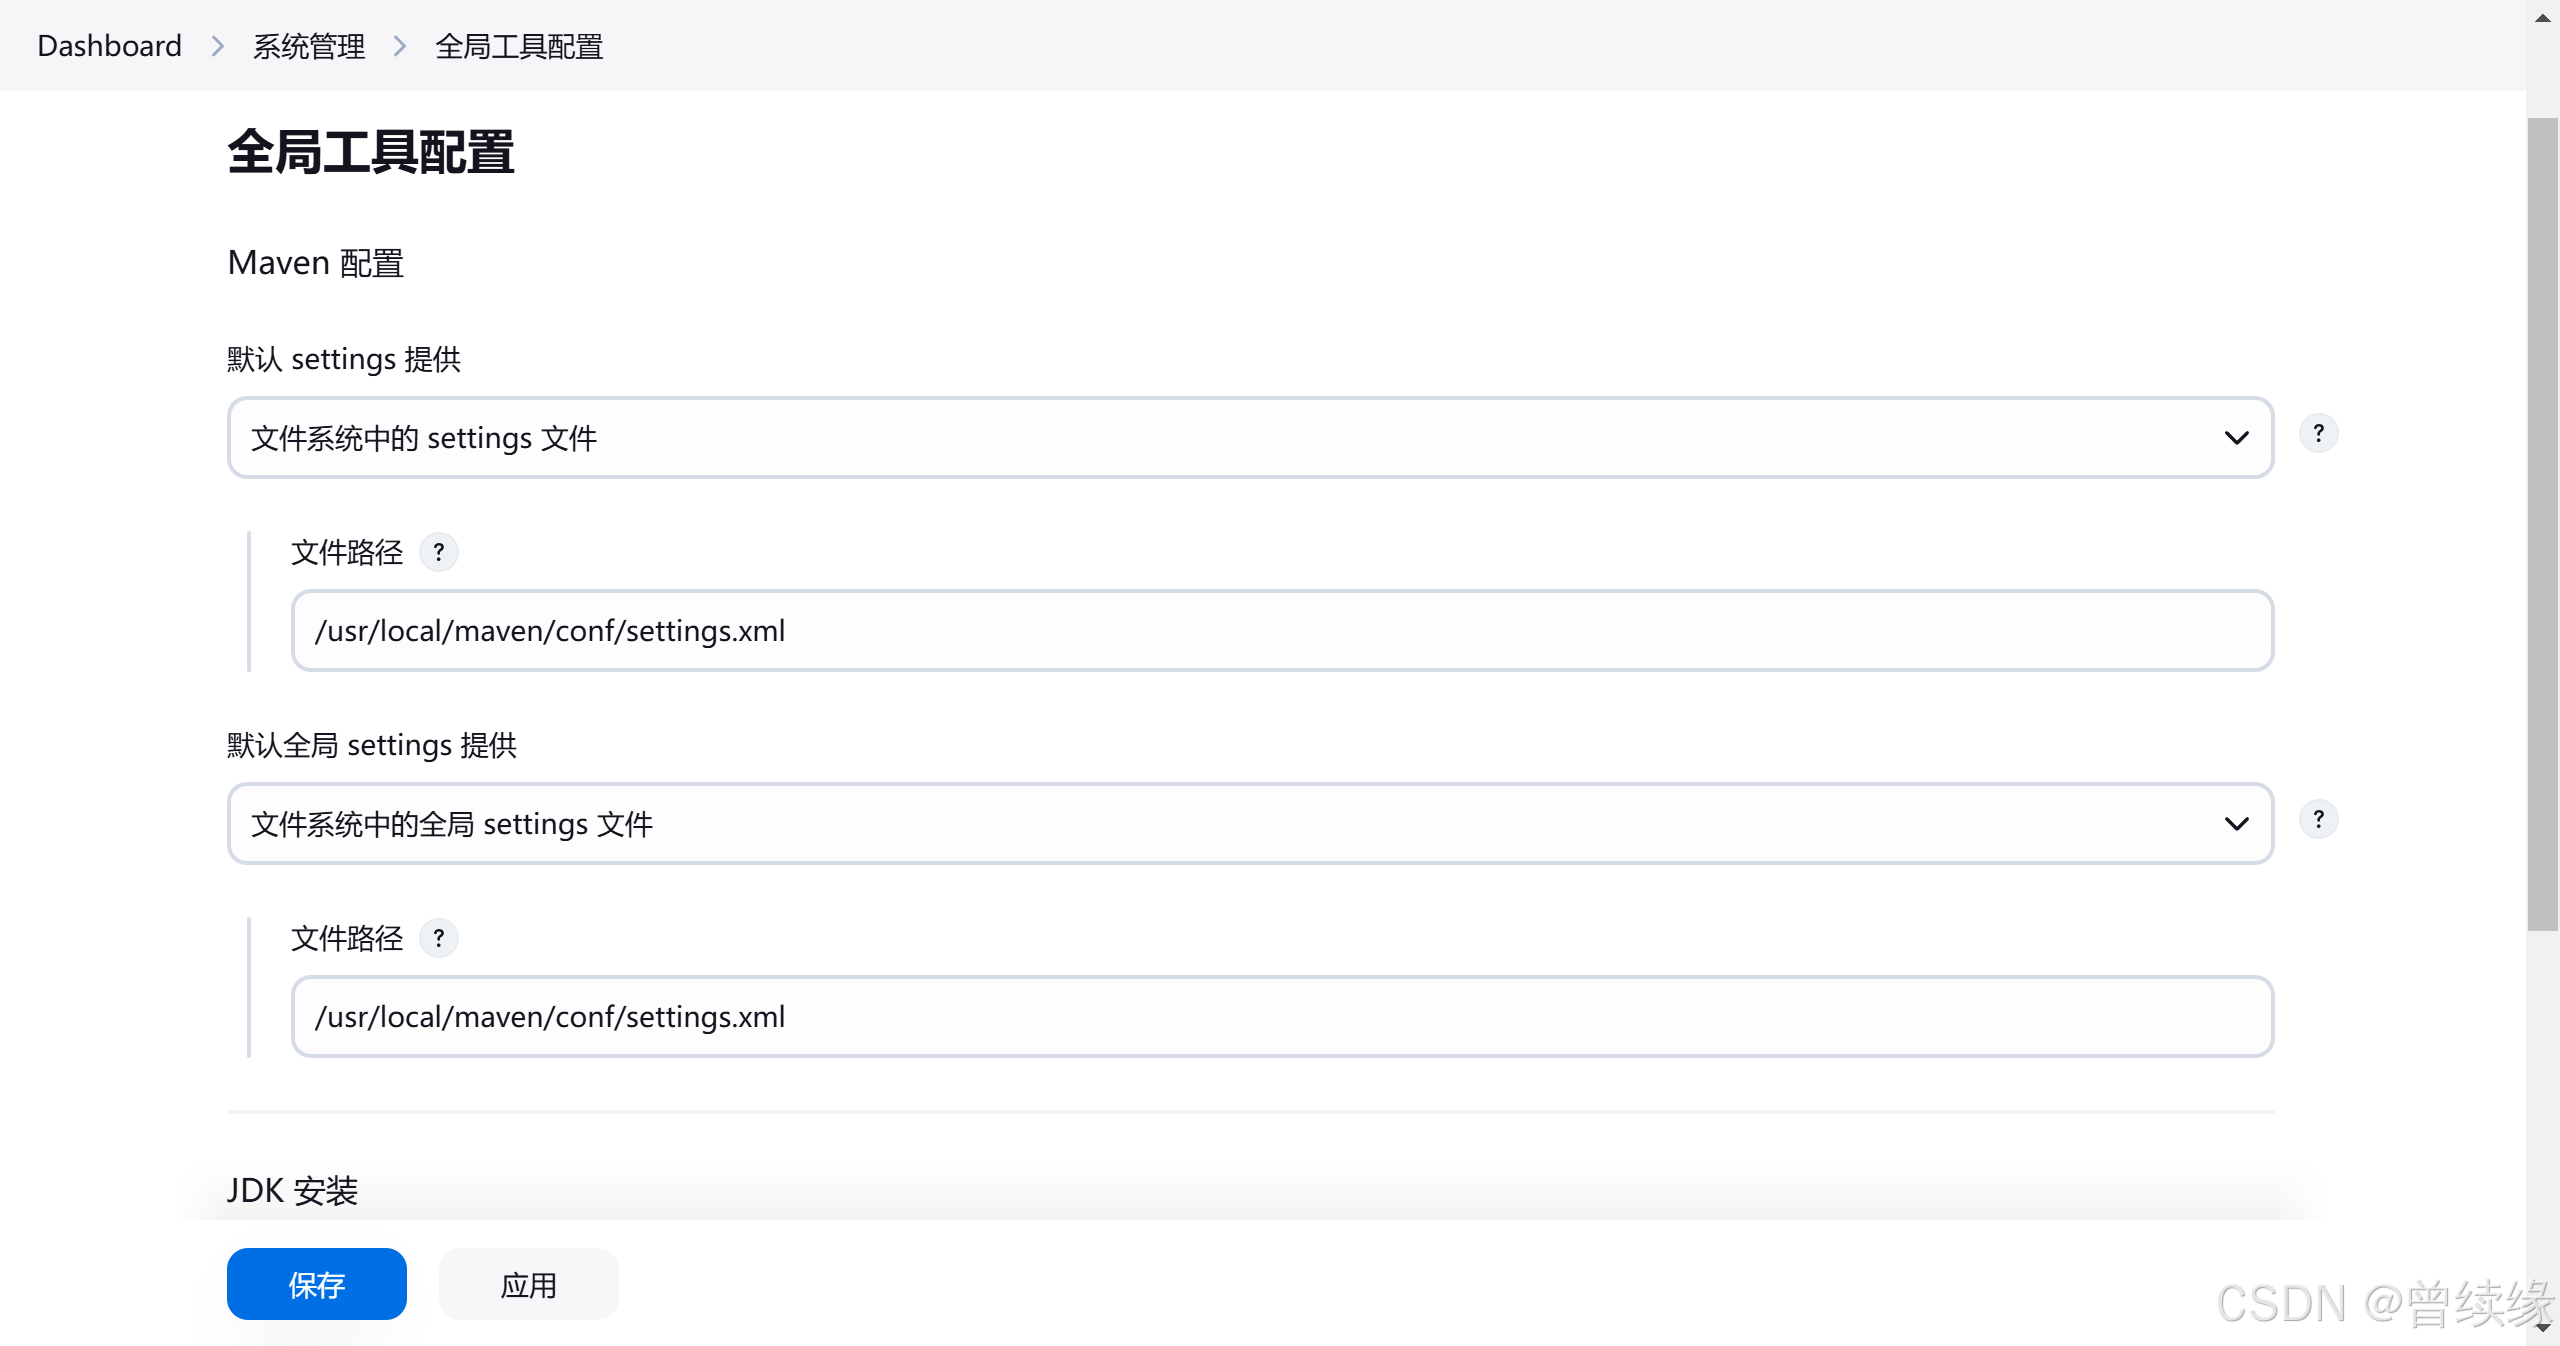Focus the settings 文件路径 input field
Image resolution: width=2560 pixels, height=1346 pixels.
(x=1282, y=631)
